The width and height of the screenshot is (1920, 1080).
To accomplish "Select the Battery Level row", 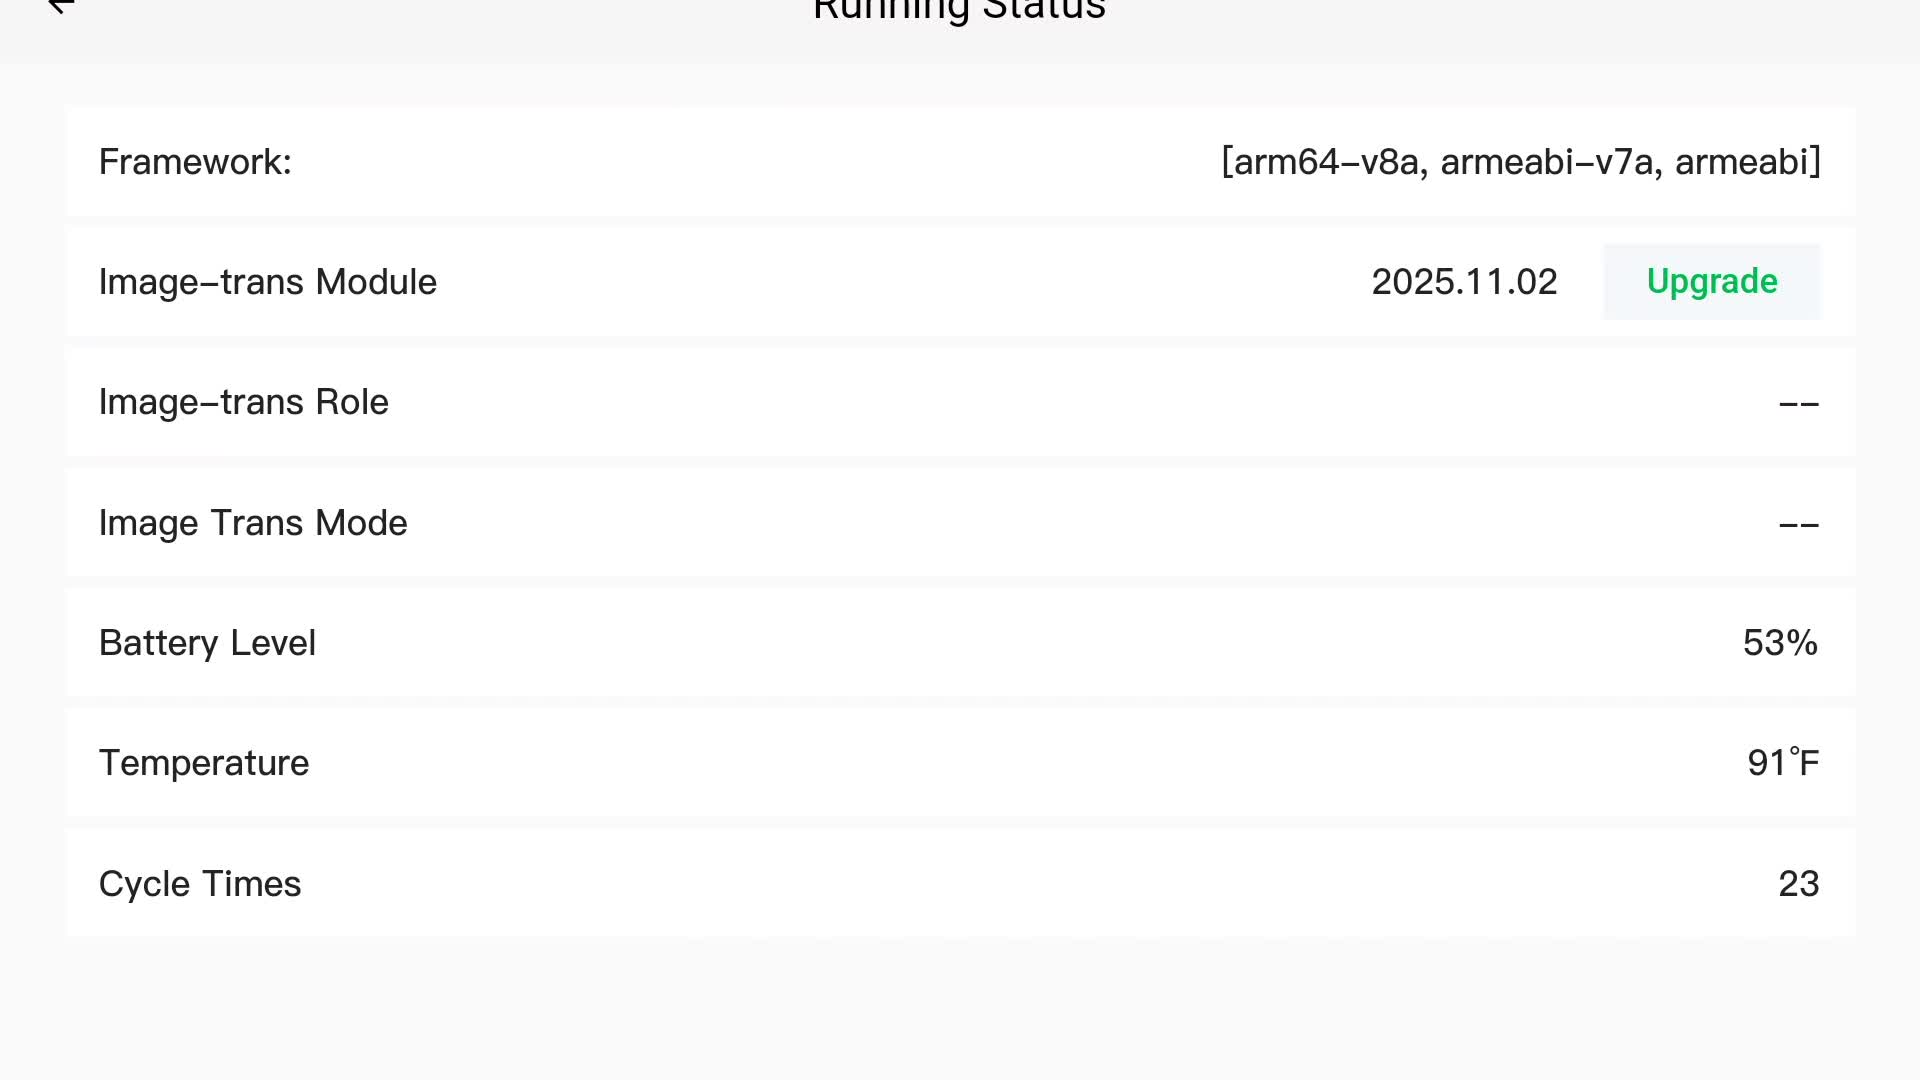I will point(960,643).
